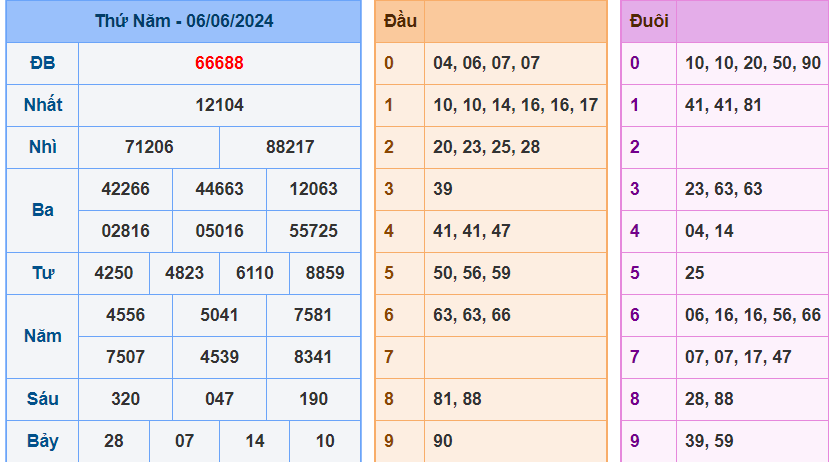Image resolution: width=829 pixels, height=462 pixels.
Task: Select the ĐB prize number 66688
Action: click(219, 63)
